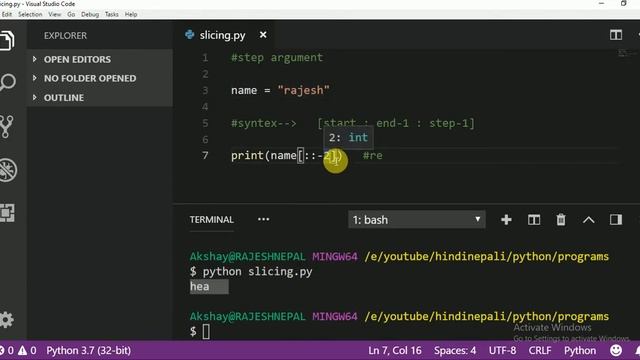
Task: Split the terminal pane
Action: (533, 220)
